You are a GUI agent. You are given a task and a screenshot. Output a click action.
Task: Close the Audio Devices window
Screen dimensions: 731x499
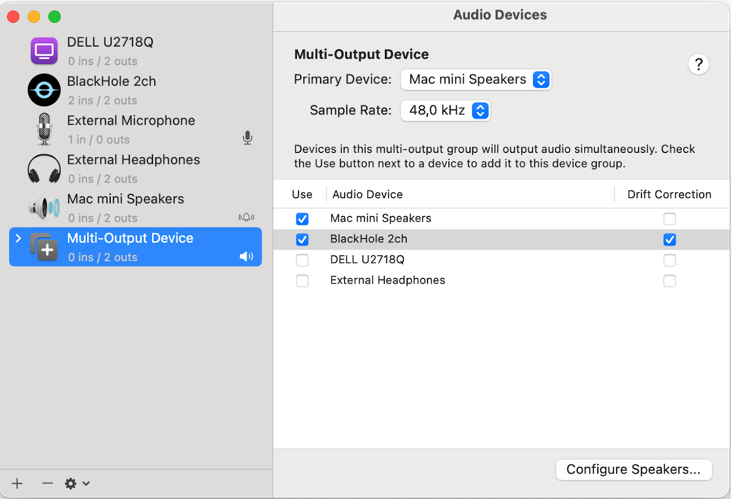pyautogui.click(x=14, y=17)
